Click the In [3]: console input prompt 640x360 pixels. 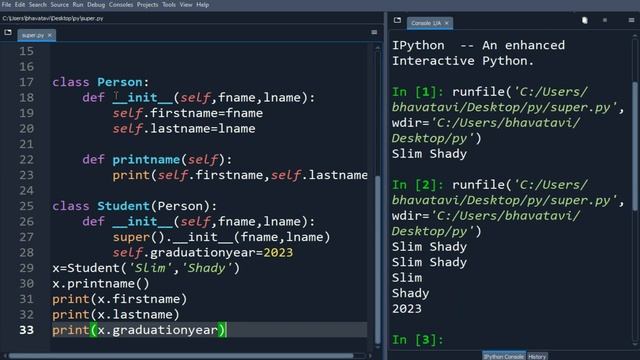point(418,340)
